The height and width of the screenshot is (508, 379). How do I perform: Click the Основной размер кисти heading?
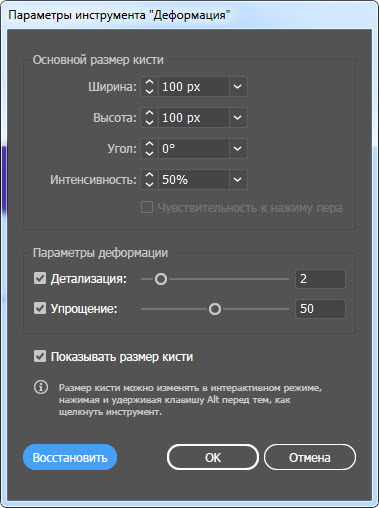[x=98, y=60]
